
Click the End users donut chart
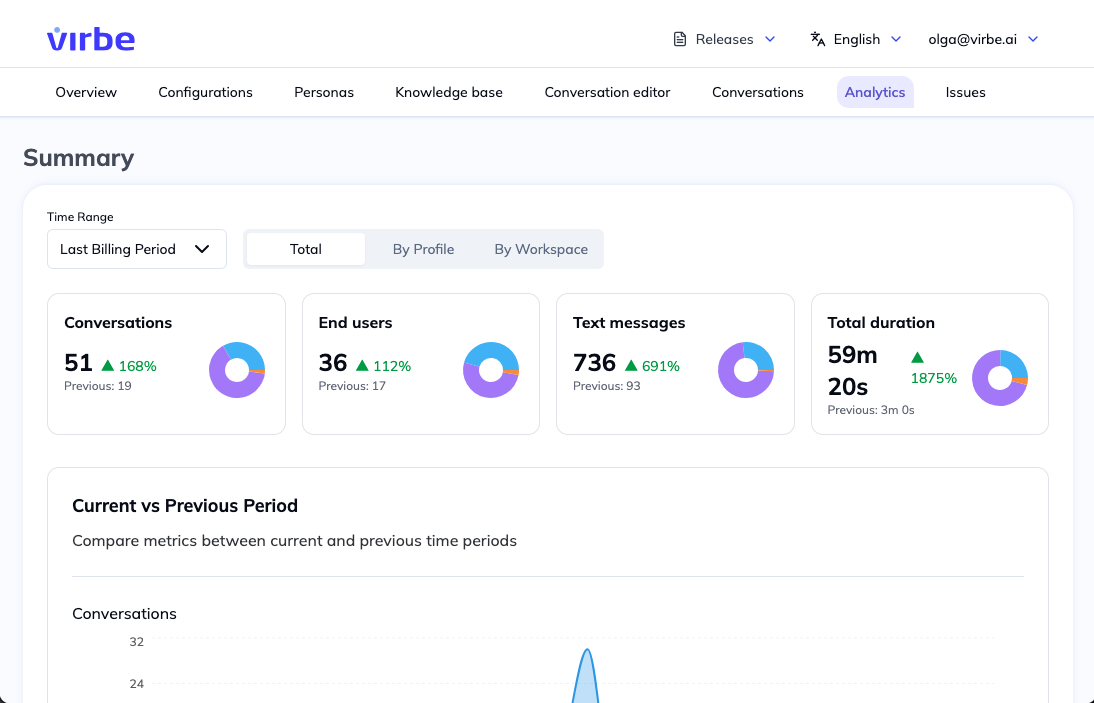(491, 370)
